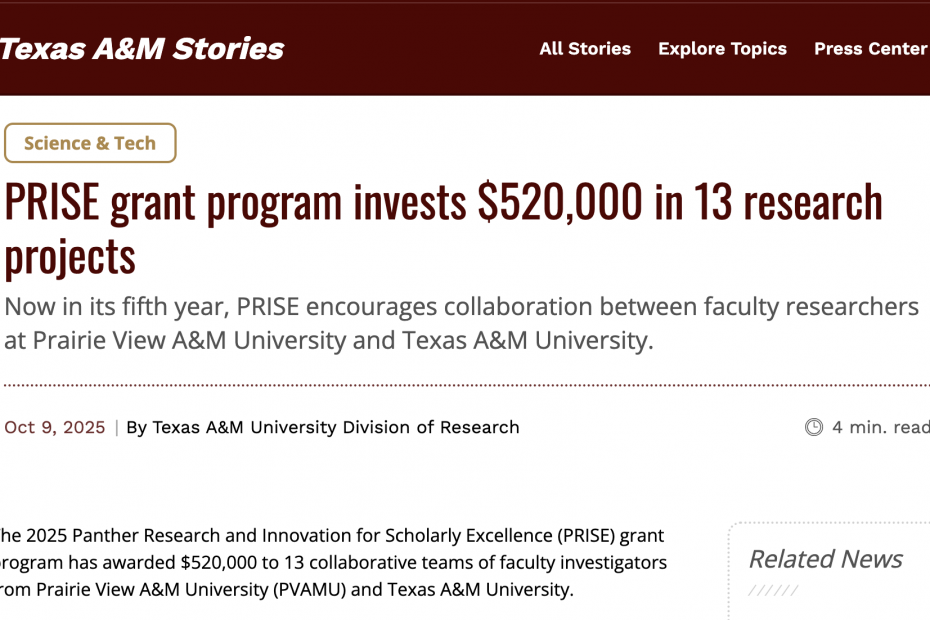Click the "4 min. read" label
This screenshot has width=930, height=620.
(x=880, y=427)
